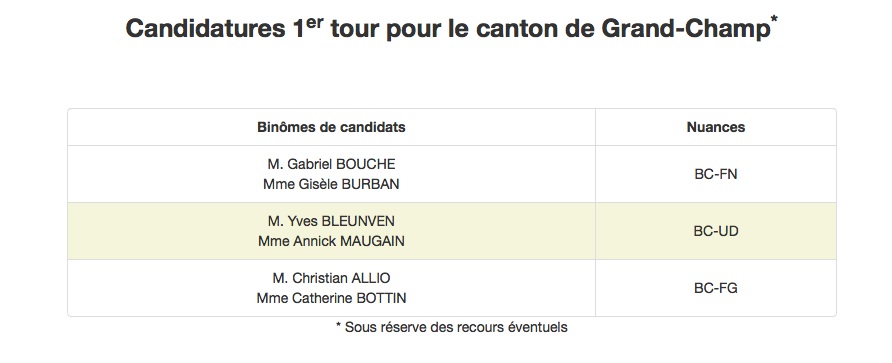Select the BC-FG nuance cell
Screen dimensions: 892x363
(716, 288)
